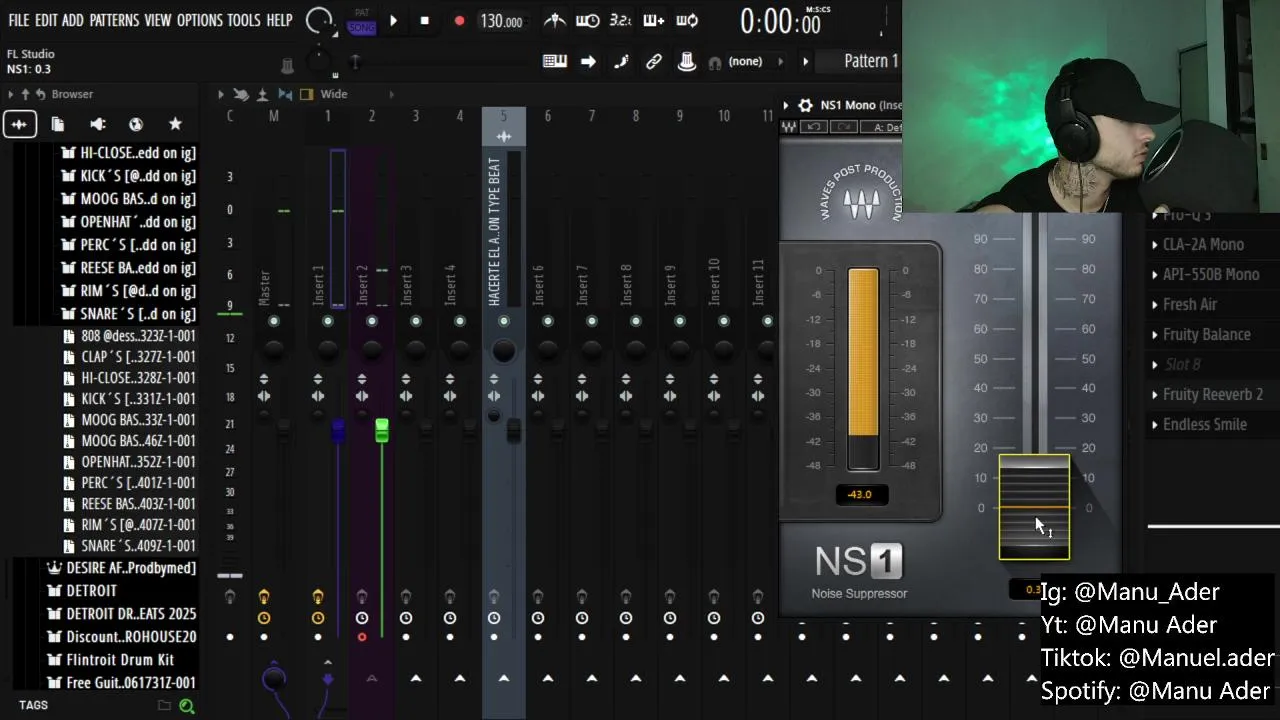The image size is (1280, 720).
Task: Click the Waves undo button in NS1
Action: point(815,127)
